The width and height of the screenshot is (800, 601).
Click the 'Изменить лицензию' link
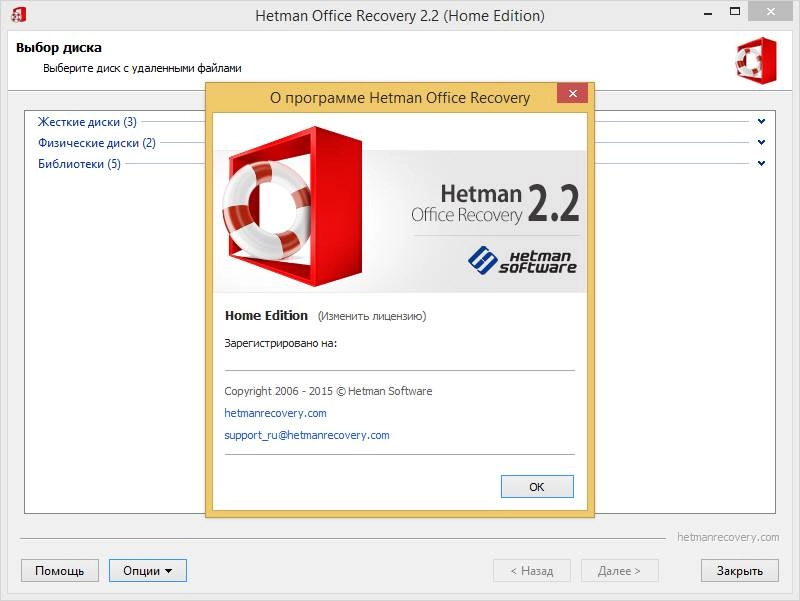pyautogui.click(x=372, y=316)
